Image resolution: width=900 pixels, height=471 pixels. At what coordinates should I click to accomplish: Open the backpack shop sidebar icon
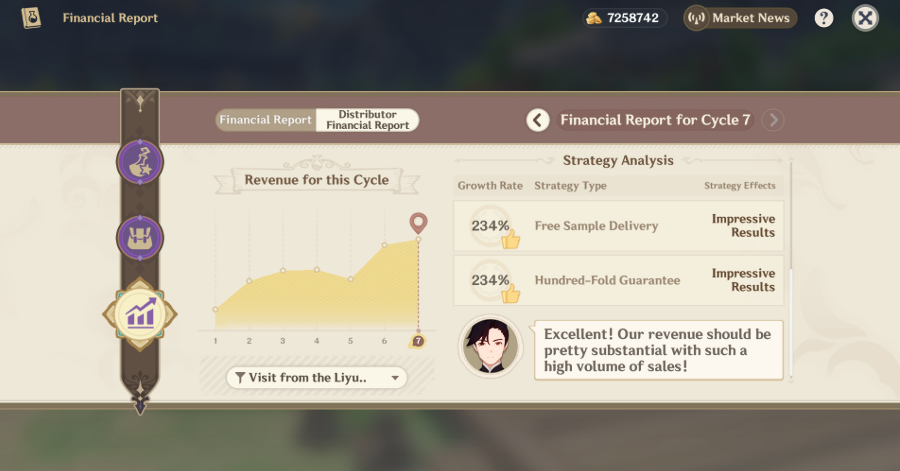pyautogui.click(x=140, y=238)
